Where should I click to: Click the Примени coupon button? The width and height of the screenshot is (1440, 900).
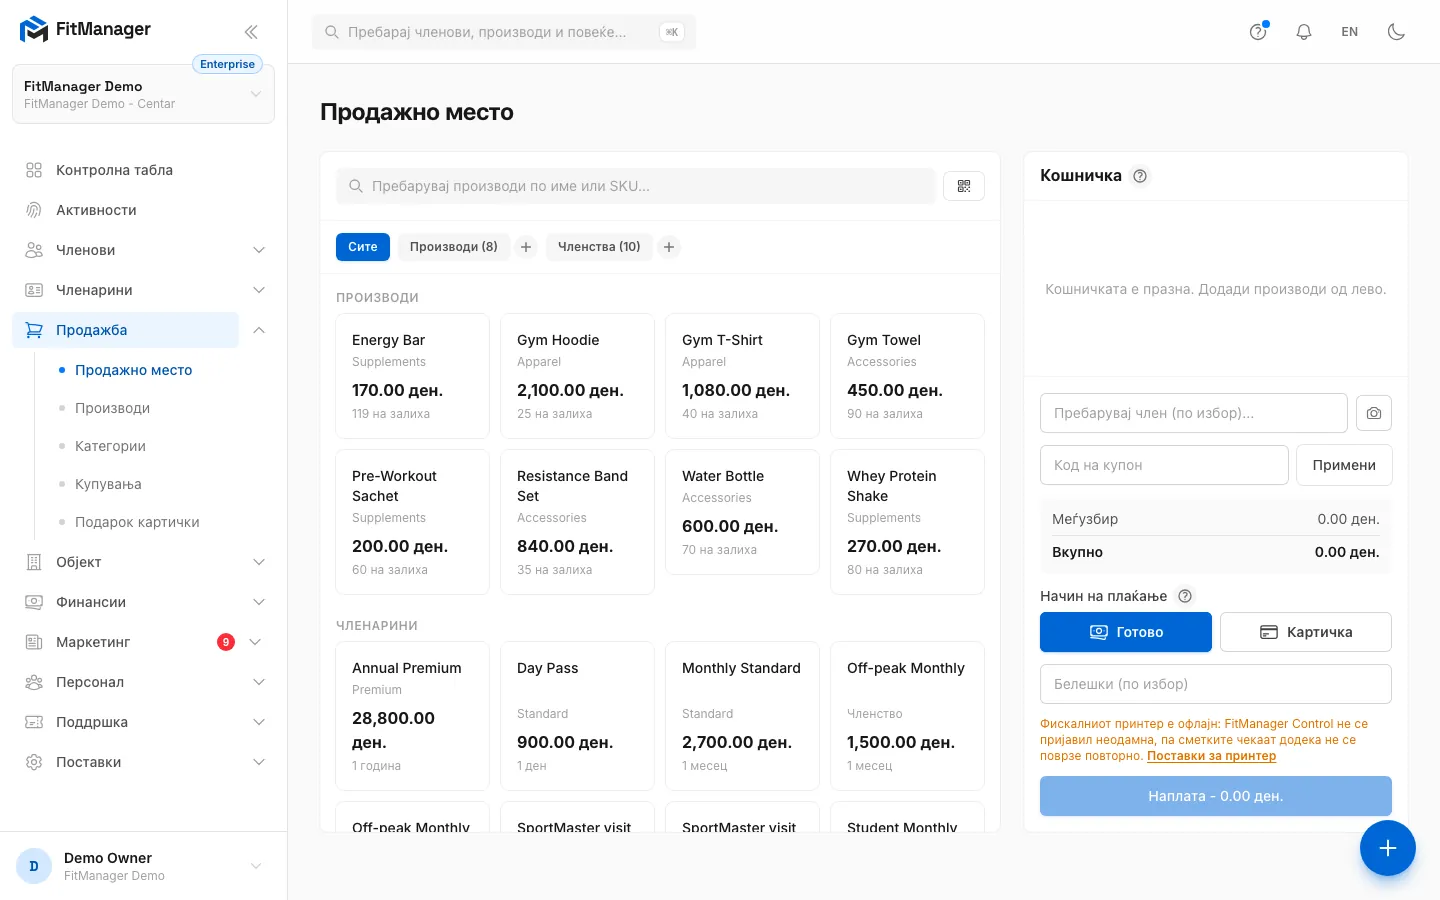coord(1344,465)
